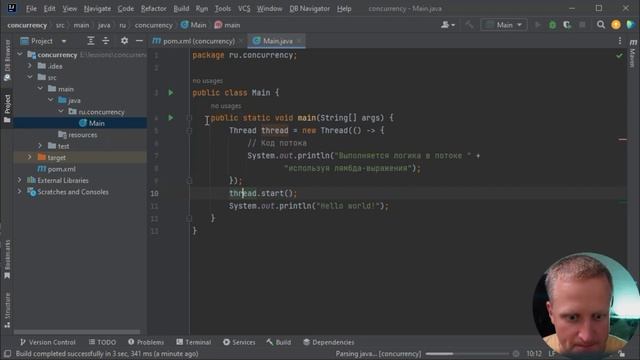
Task: Click the orange updates icon in toolbar
Action: click(x=616, y=25)
